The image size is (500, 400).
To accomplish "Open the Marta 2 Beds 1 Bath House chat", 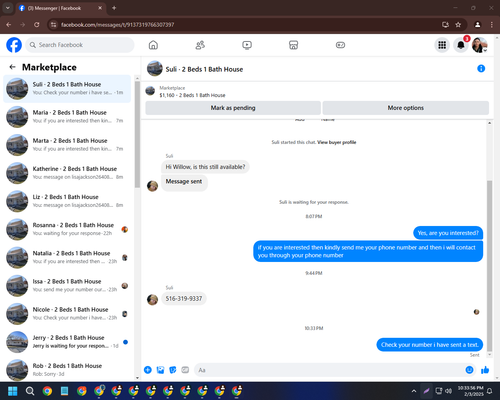I will coord(67,145).
